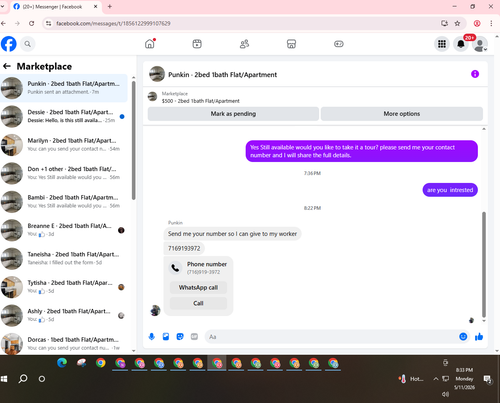
Task: Open emoji picker in message box
Action: [463, 337]
